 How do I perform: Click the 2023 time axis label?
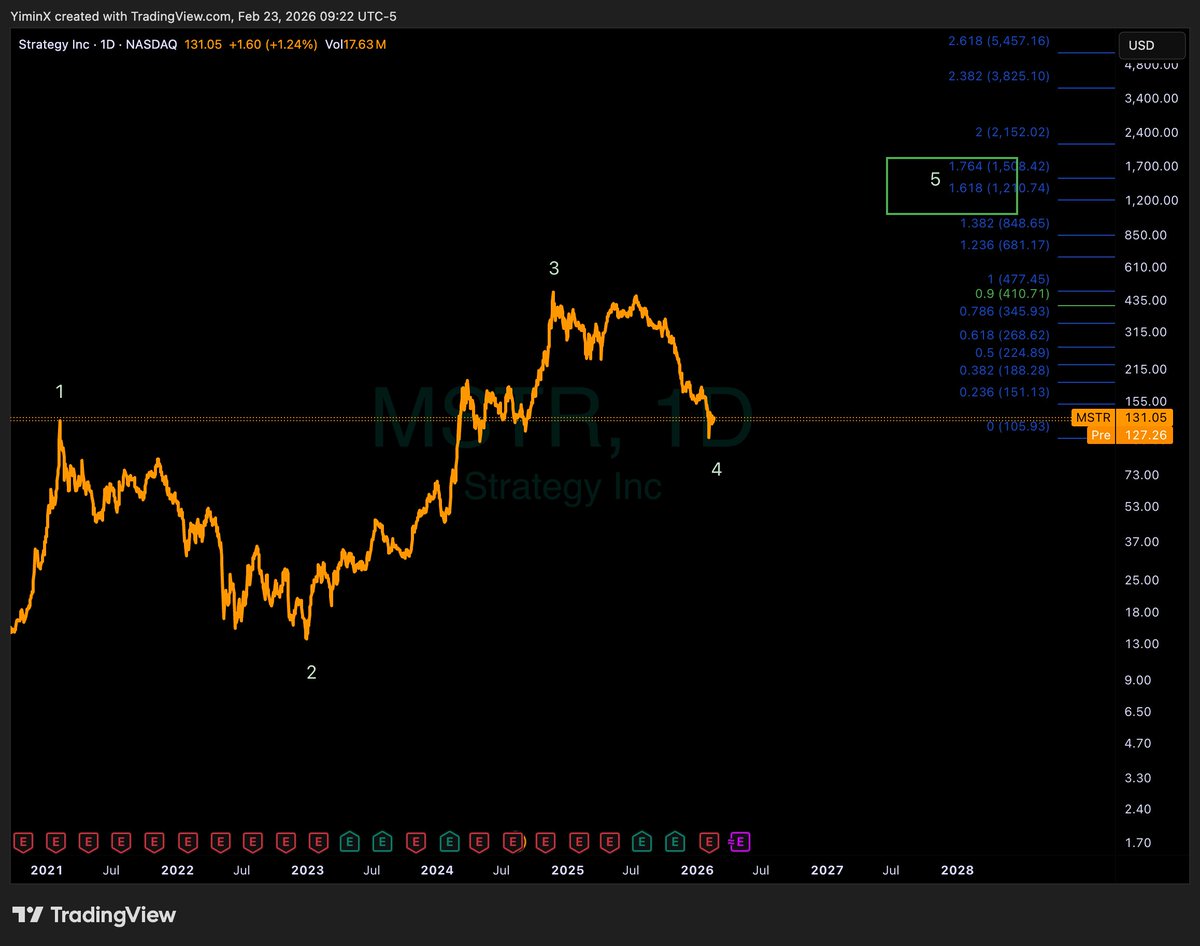307,870
